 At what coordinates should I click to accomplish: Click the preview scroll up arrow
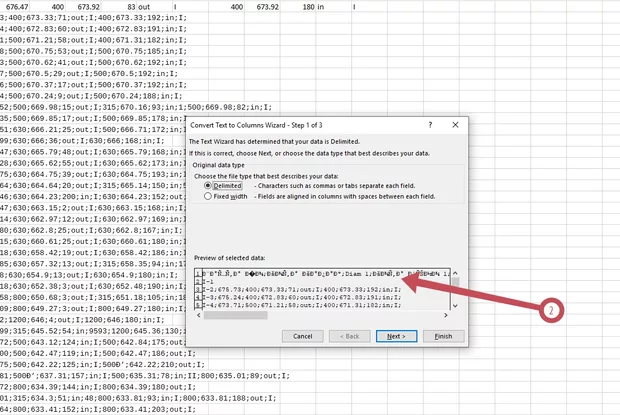pos(455,273)
